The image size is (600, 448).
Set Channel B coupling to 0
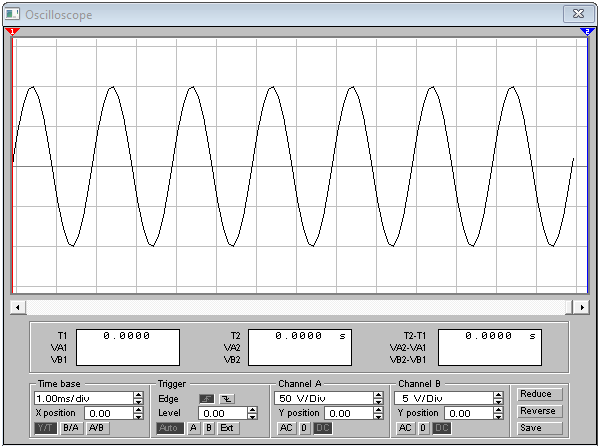click(423, 428)
